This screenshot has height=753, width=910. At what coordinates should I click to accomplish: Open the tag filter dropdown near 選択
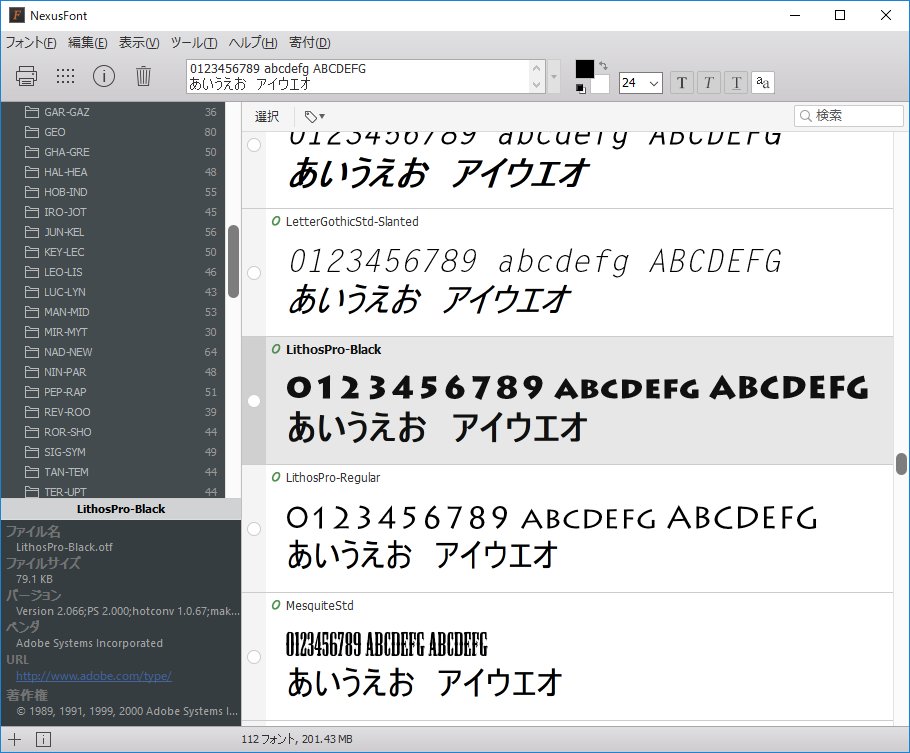[x=313, y=115]
